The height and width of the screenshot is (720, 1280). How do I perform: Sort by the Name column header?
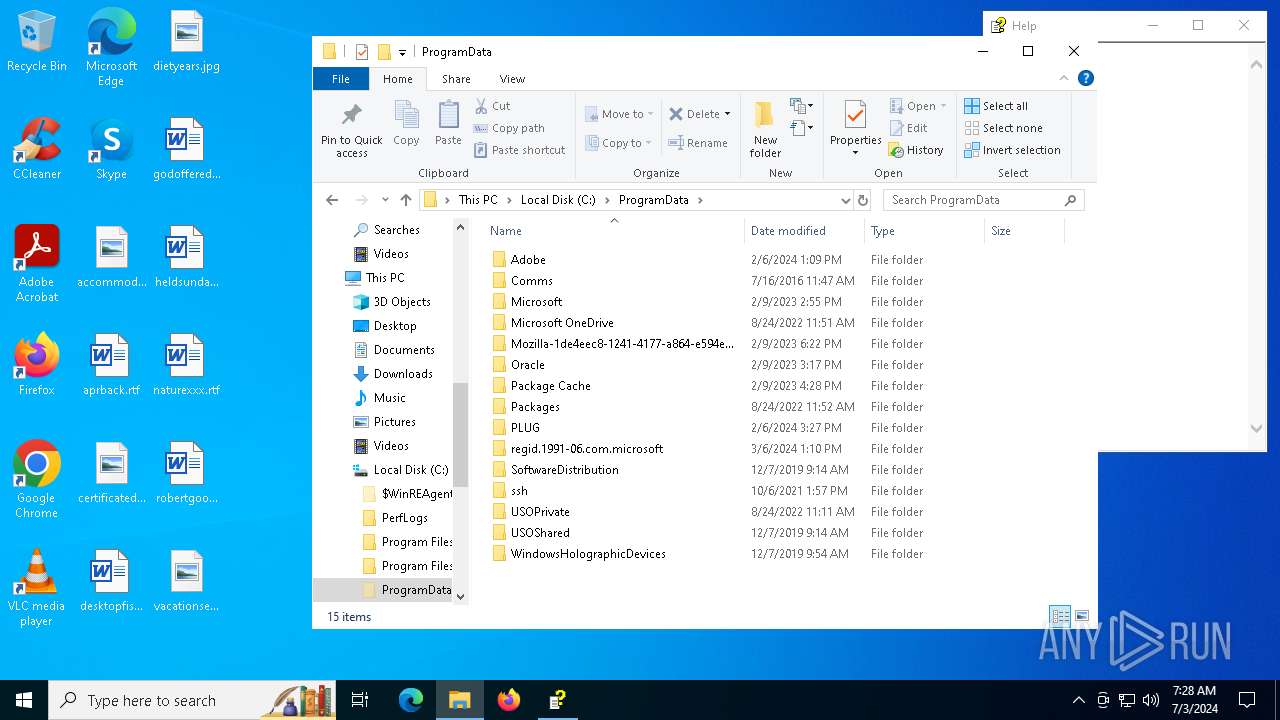click(x=614, y=231)
